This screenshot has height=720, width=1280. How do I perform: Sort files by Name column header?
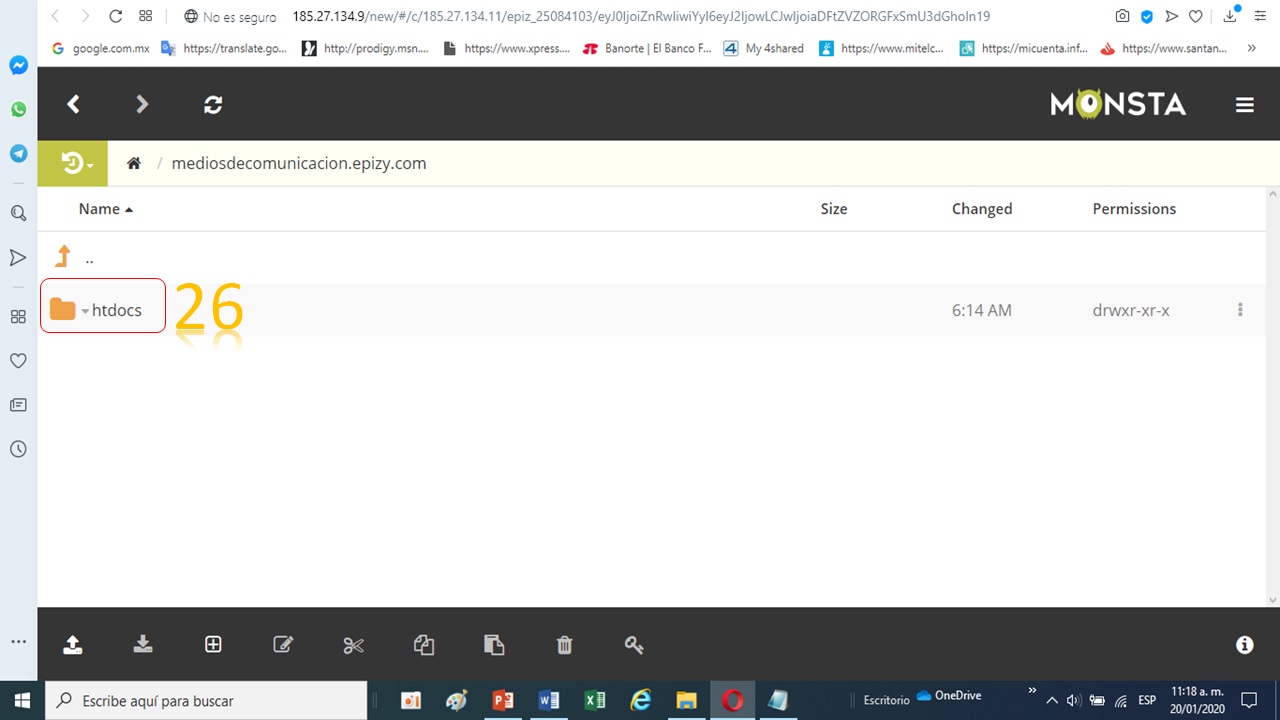point(99,209)
